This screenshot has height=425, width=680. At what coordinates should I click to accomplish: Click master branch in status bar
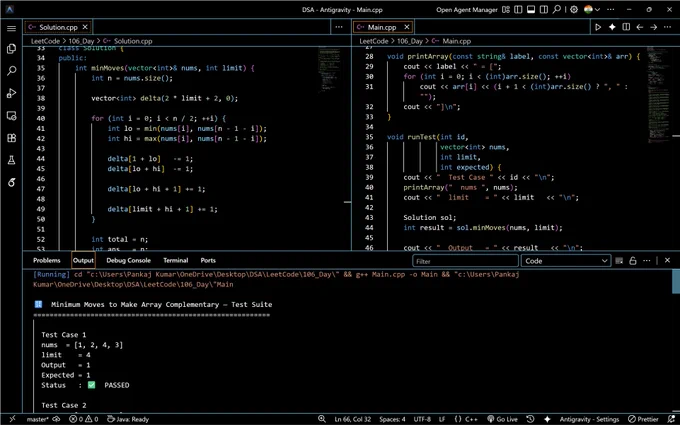tap(38, 419)
